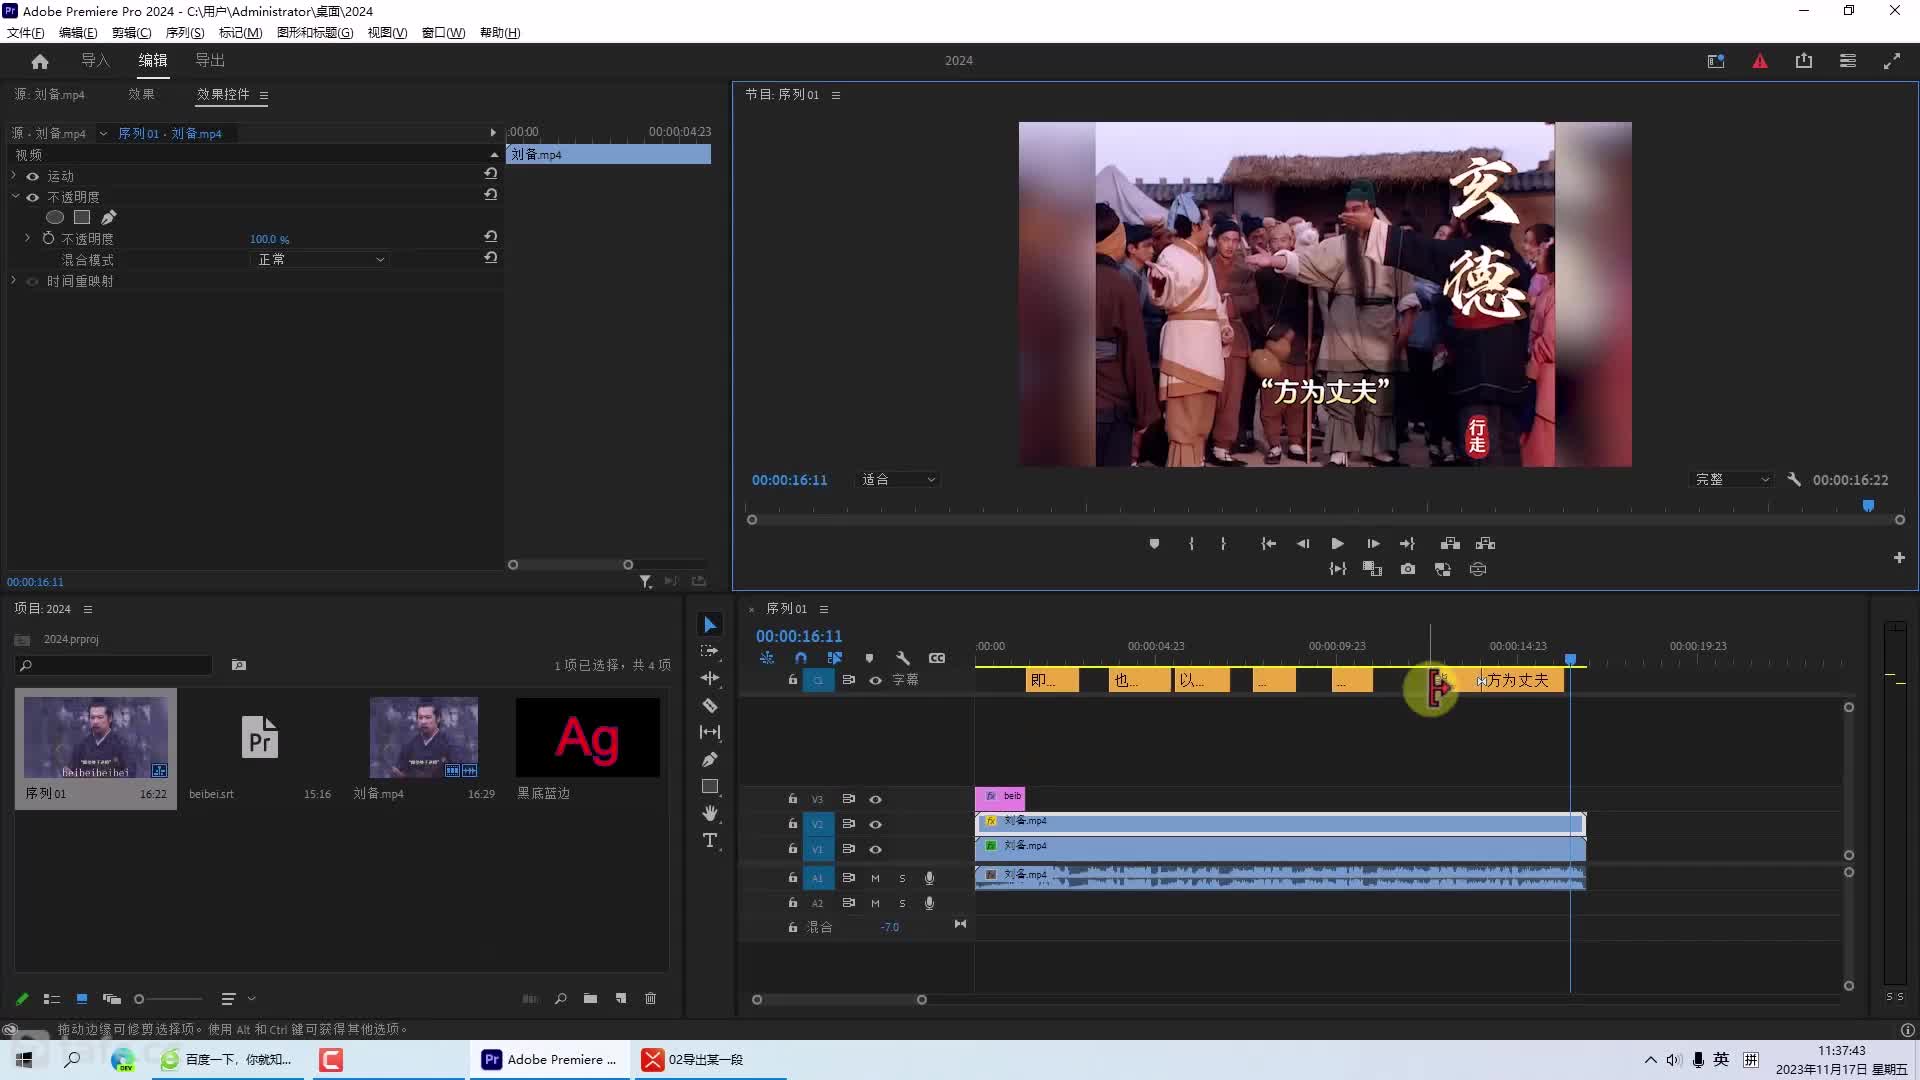
Task: Play the sequence in program monitor
Action: (x=1337, y=544)
